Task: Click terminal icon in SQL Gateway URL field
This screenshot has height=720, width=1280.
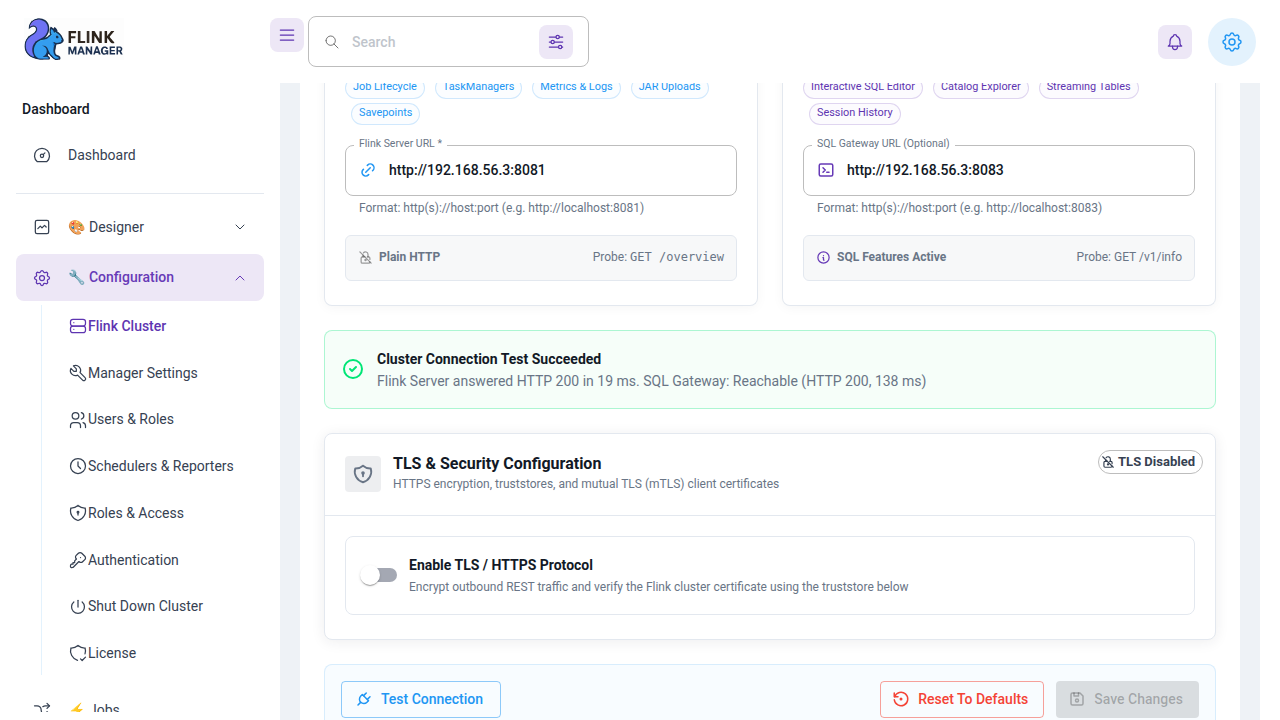Action: pos(826,170)
